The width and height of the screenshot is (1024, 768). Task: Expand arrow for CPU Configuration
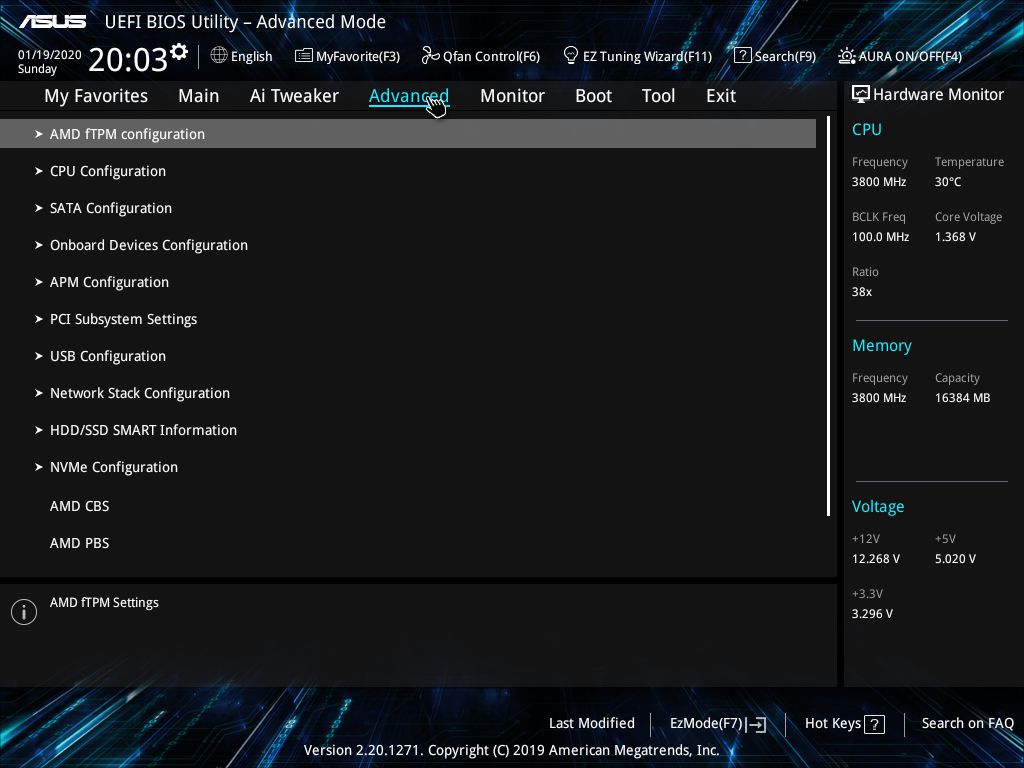[x=39, y=171]
